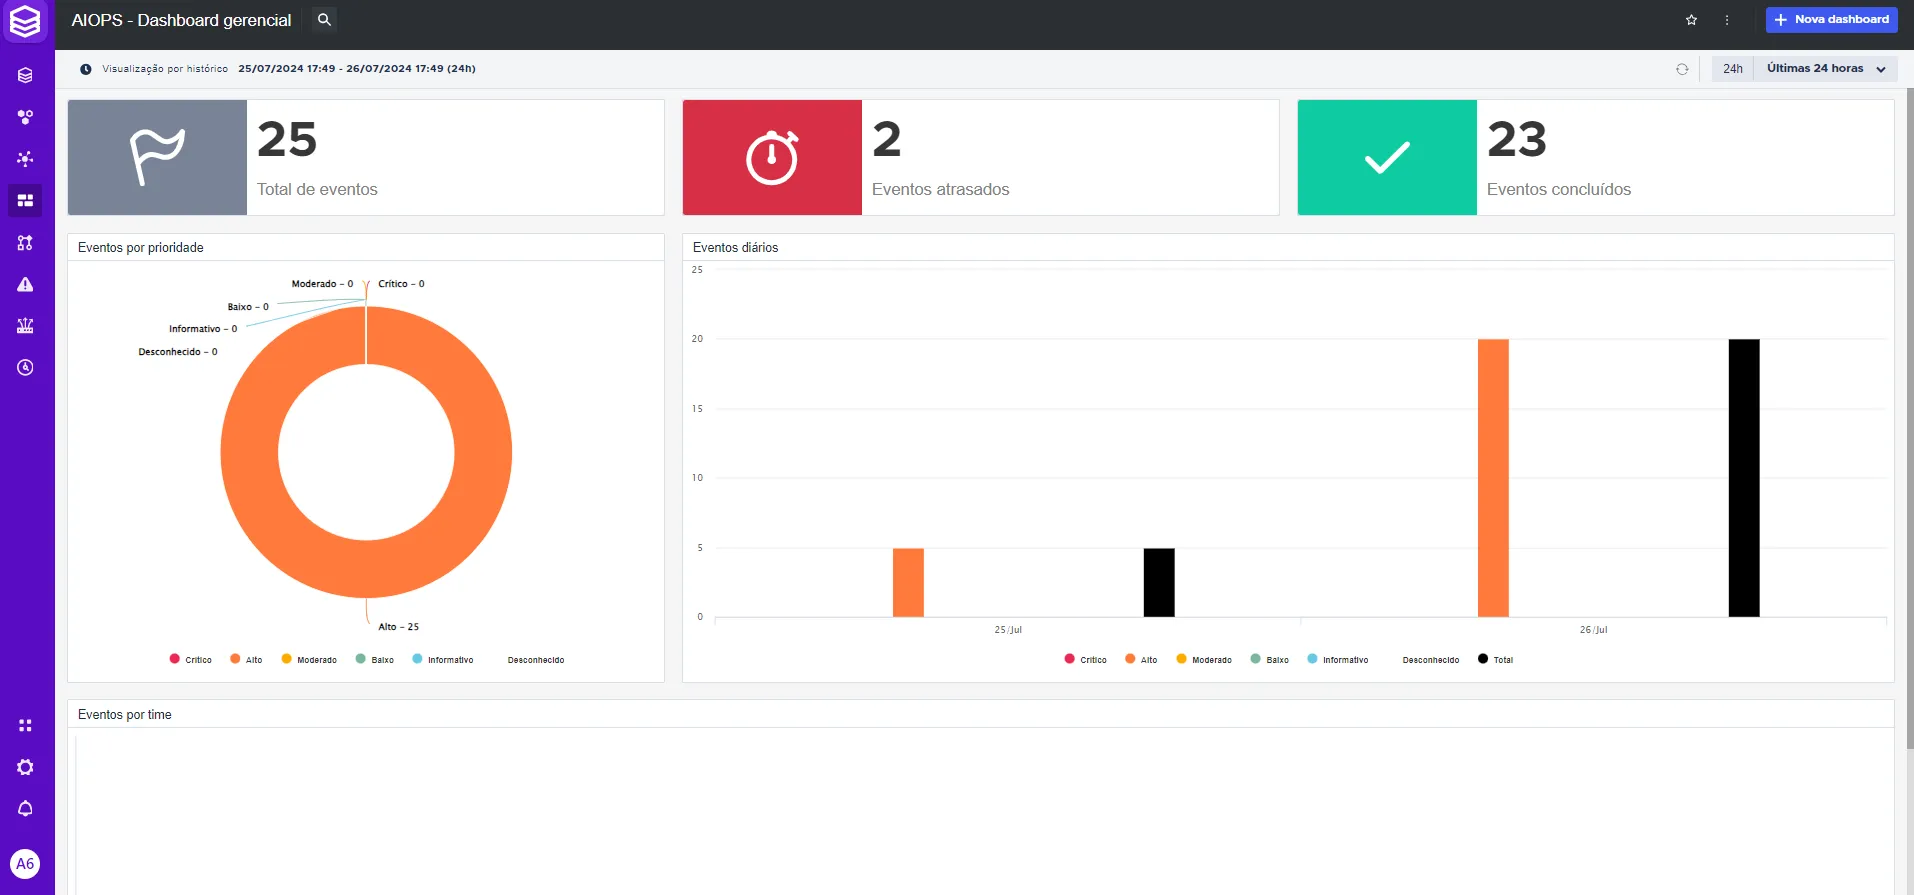
Task: Click the app logo at top left
Action: tap(25, 21)
